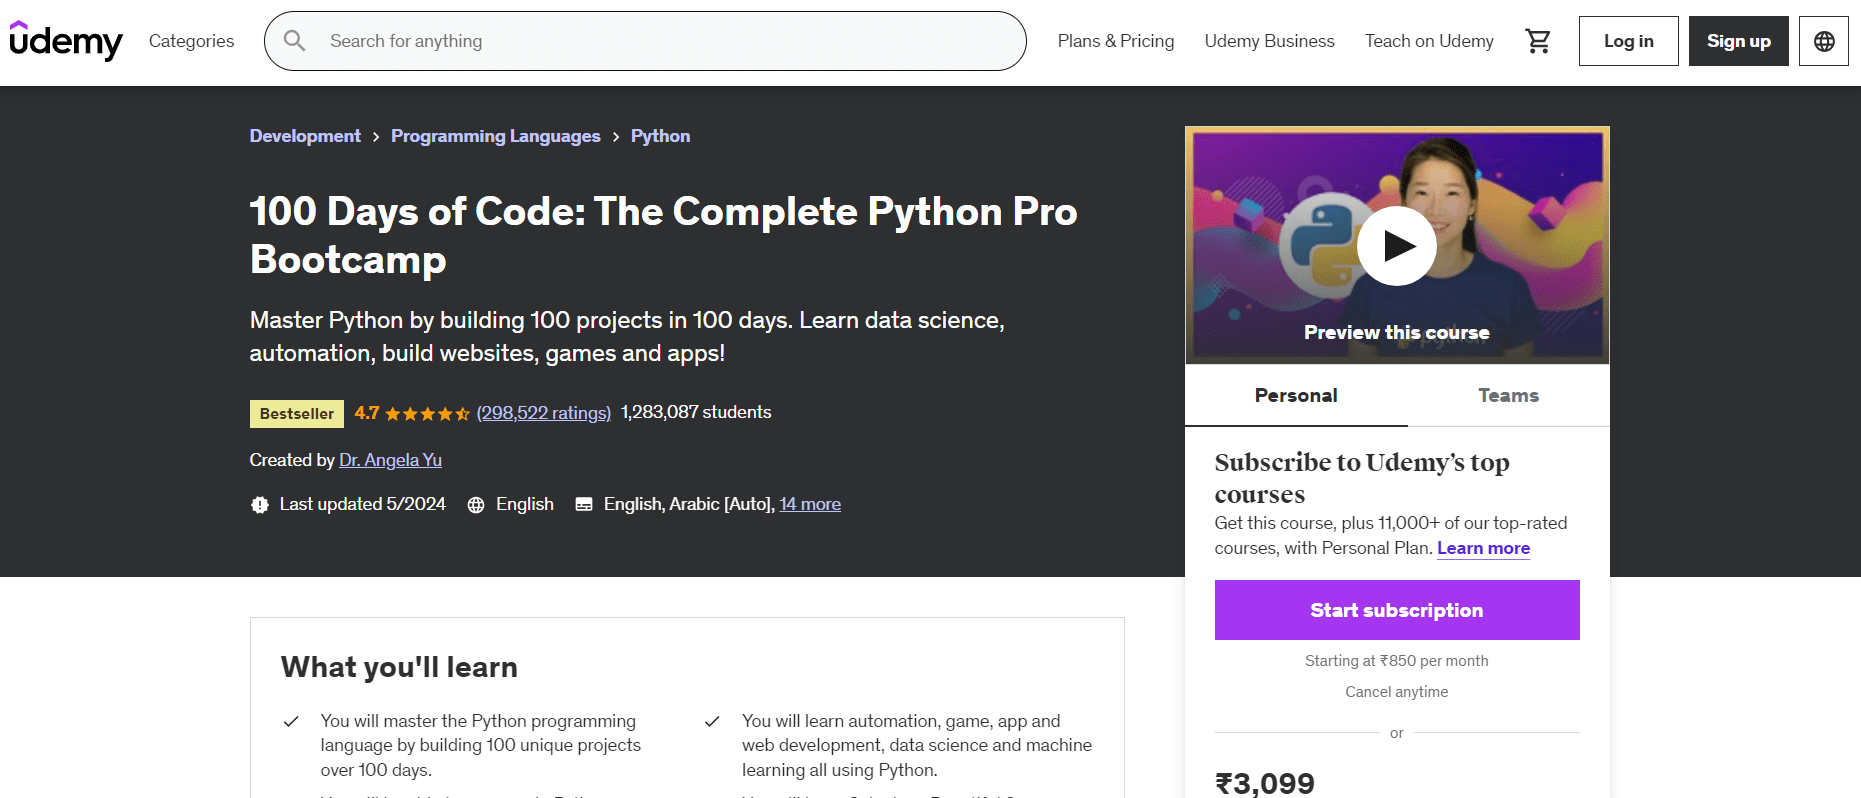Click the Last updated 5/2024 text
Screen dimensions: 1861x798
(363, 504)
